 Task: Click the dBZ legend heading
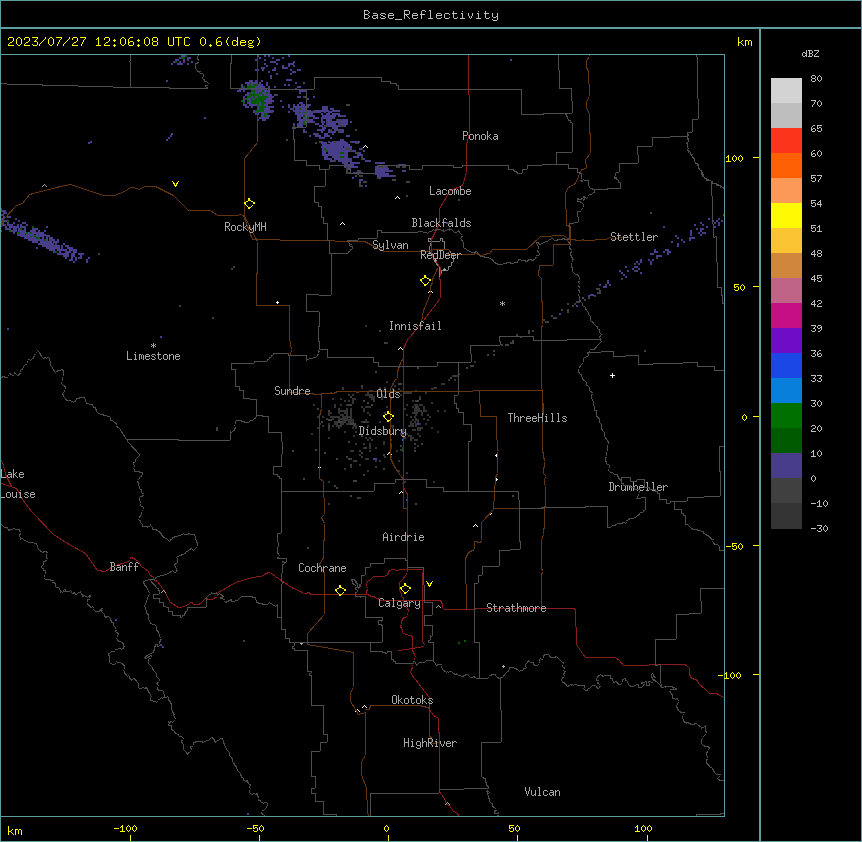tap(810, 53)
